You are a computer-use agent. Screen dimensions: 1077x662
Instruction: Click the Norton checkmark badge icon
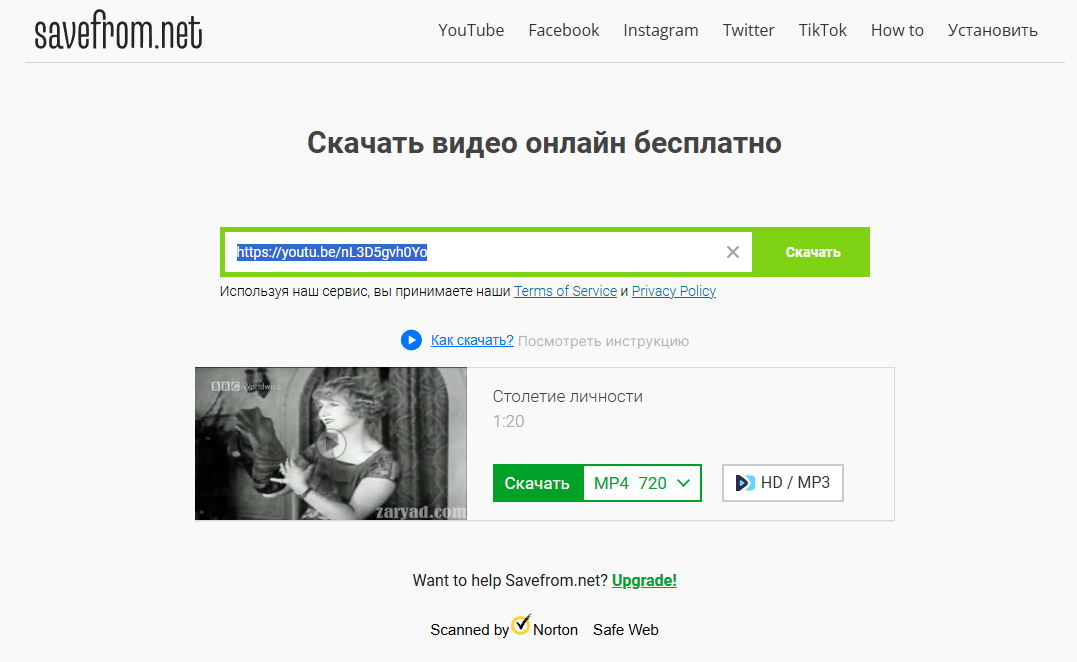point(521,625)
